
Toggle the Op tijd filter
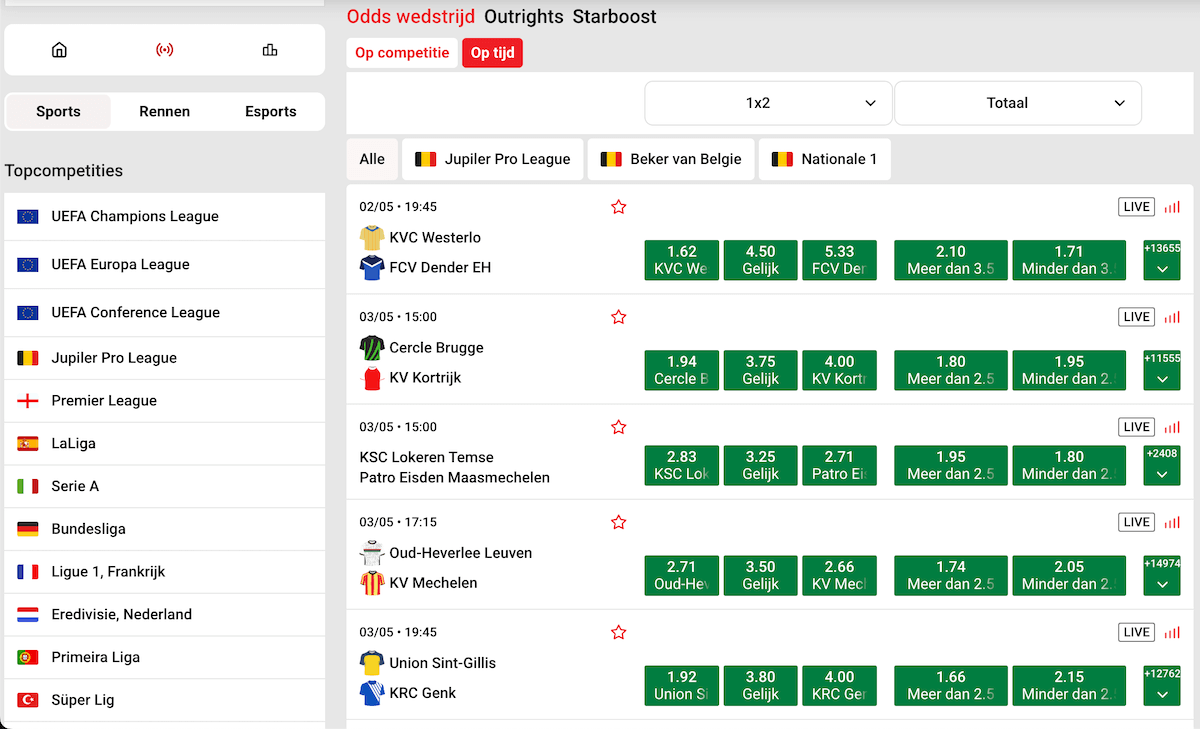(492, 52)
